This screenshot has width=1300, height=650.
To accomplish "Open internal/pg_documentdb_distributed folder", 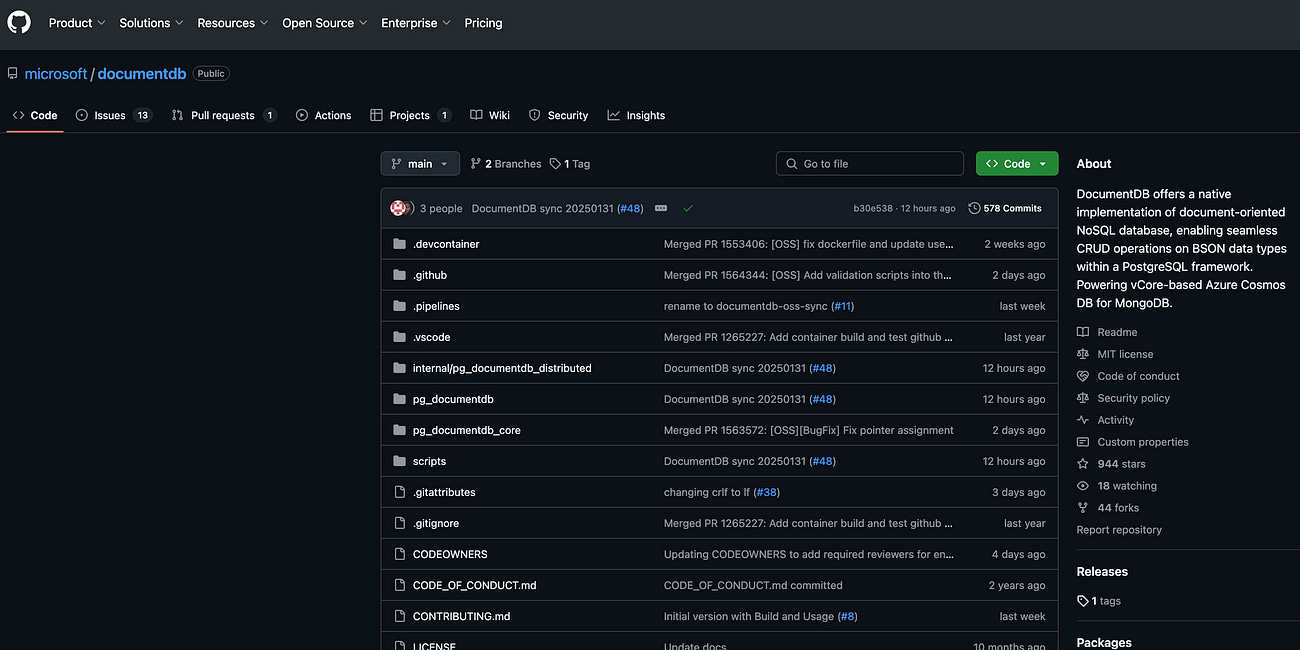I will 502,368.
